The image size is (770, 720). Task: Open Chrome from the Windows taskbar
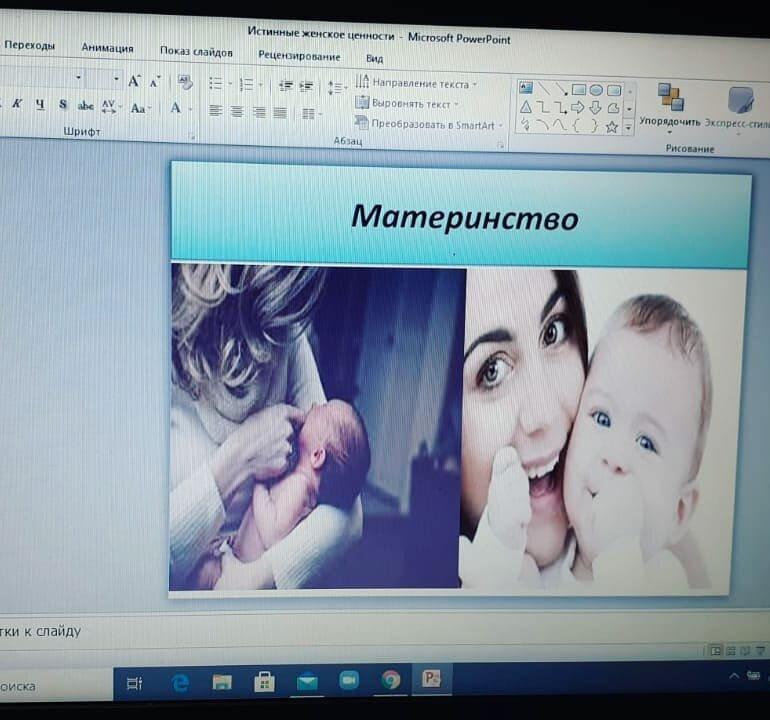pos(391,681)
